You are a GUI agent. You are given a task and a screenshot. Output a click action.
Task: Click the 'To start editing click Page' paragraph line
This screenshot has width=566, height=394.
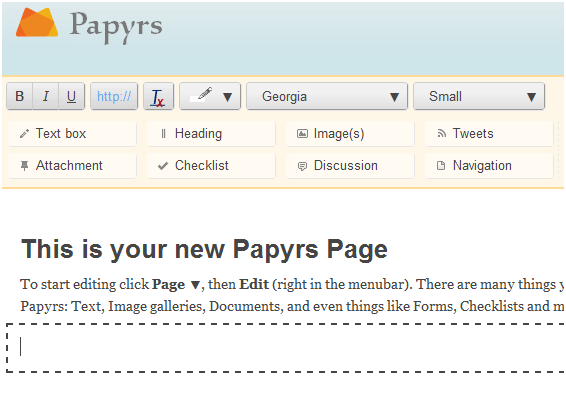pos(292,284)
